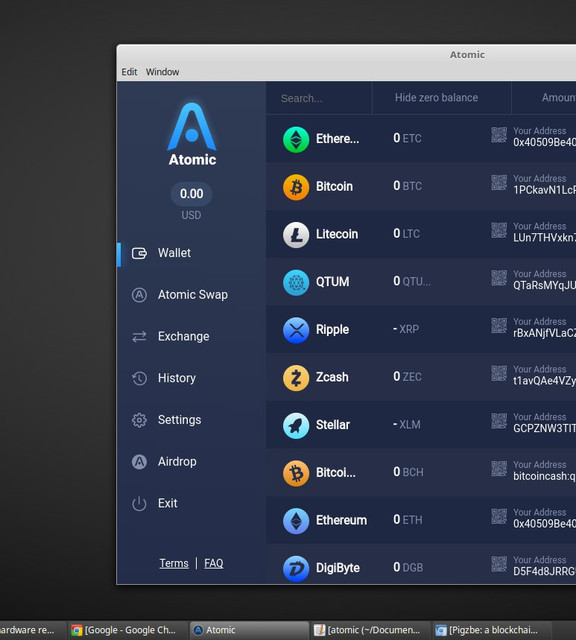Click the Search coins input field

click(x=319, y=98)
